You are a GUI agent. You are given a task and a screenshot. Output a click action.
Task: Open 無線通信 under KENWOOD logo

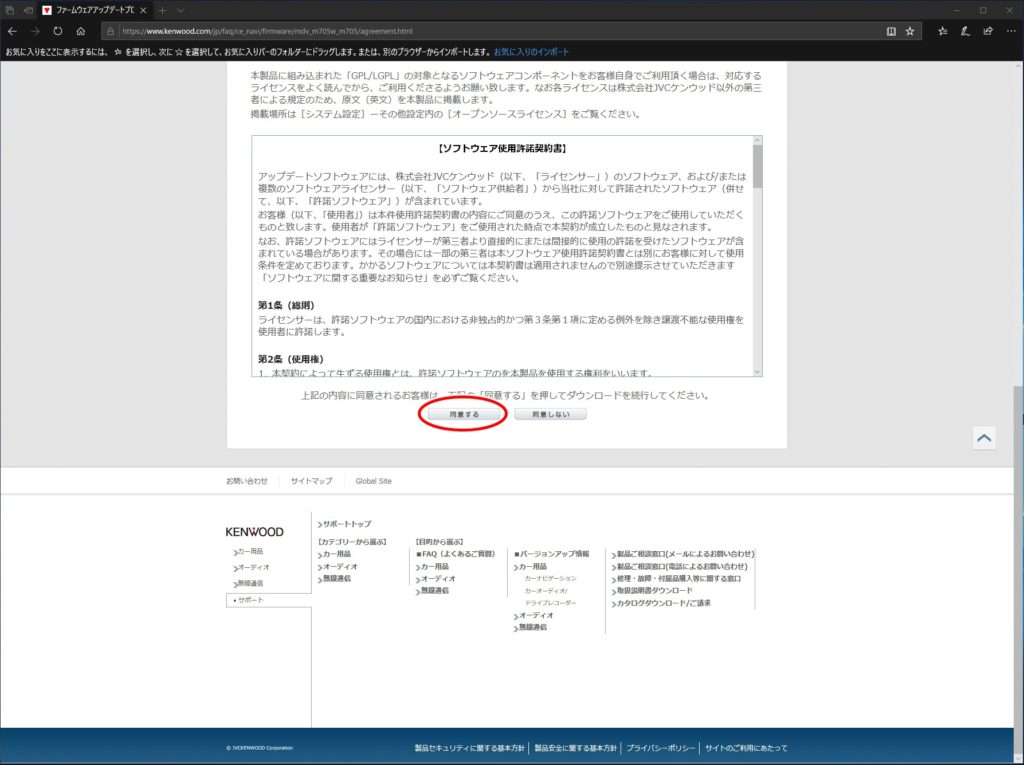pos(249,583)
